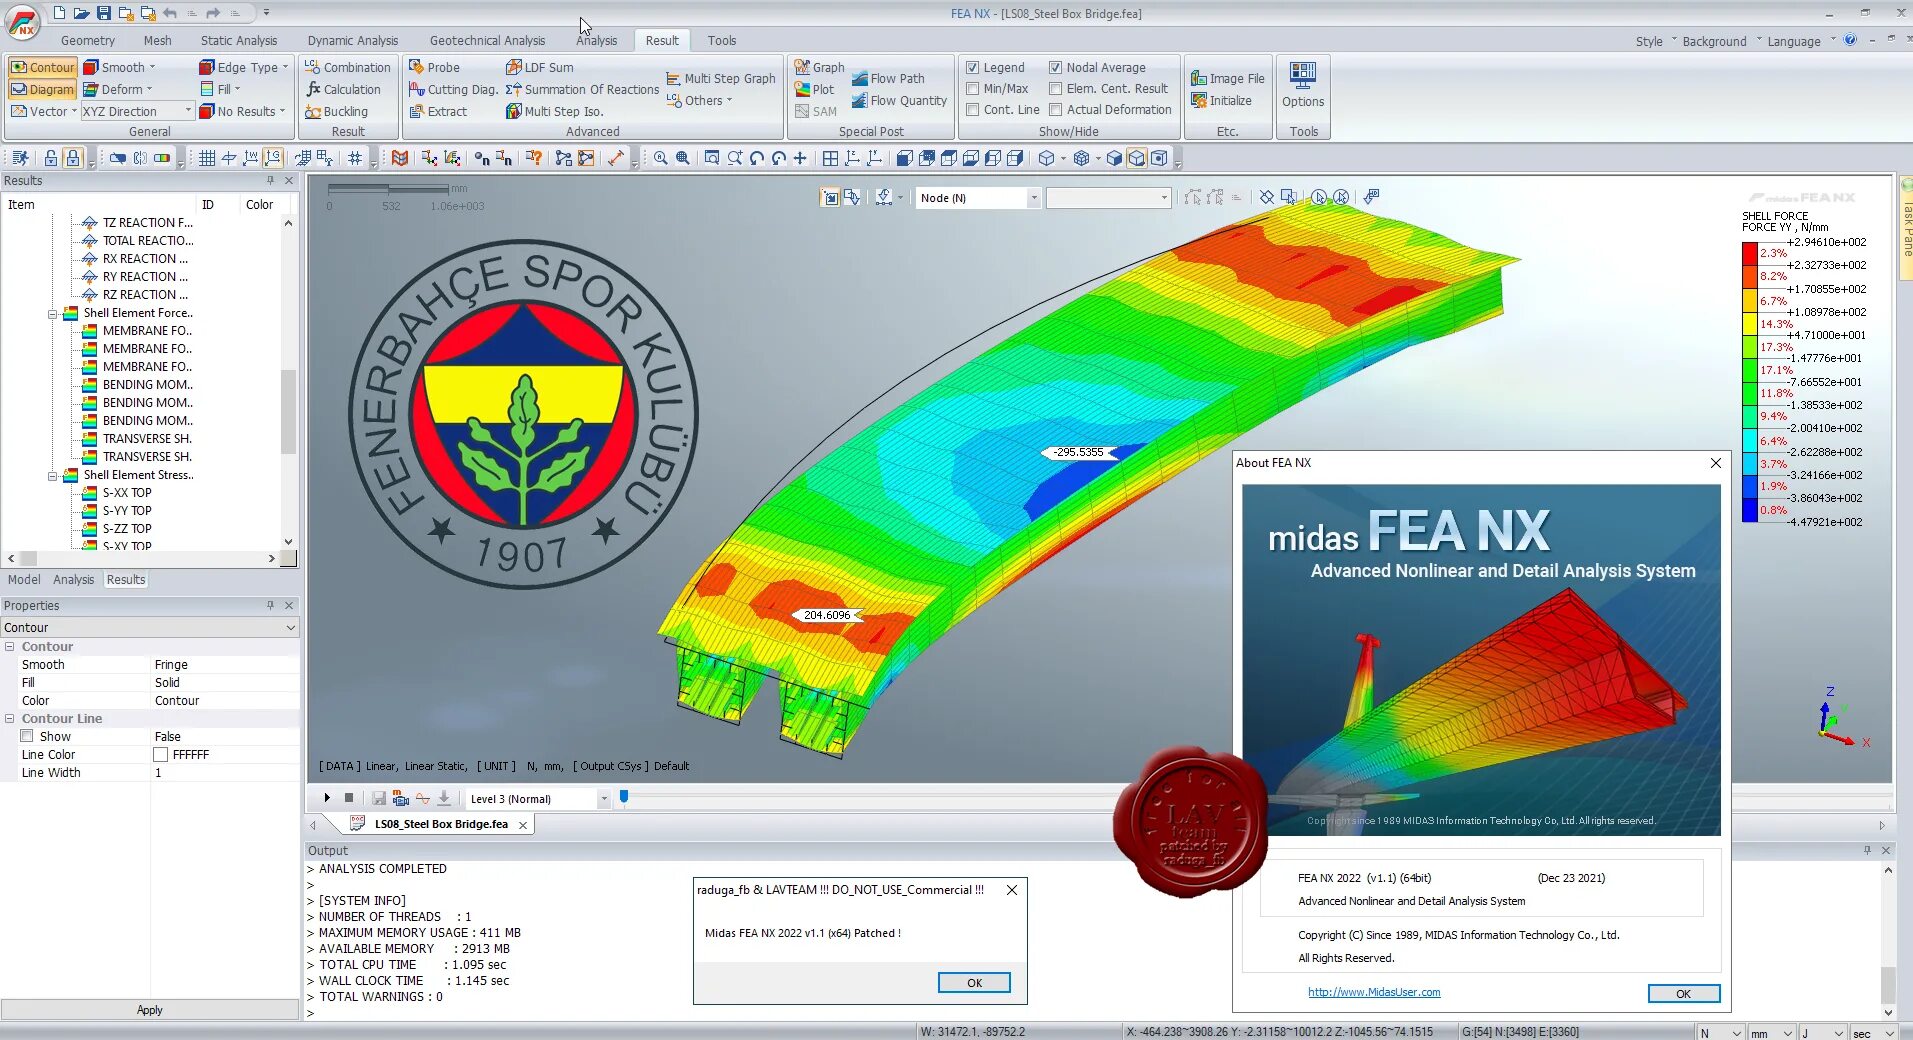Play the result animation

point(327,798)
